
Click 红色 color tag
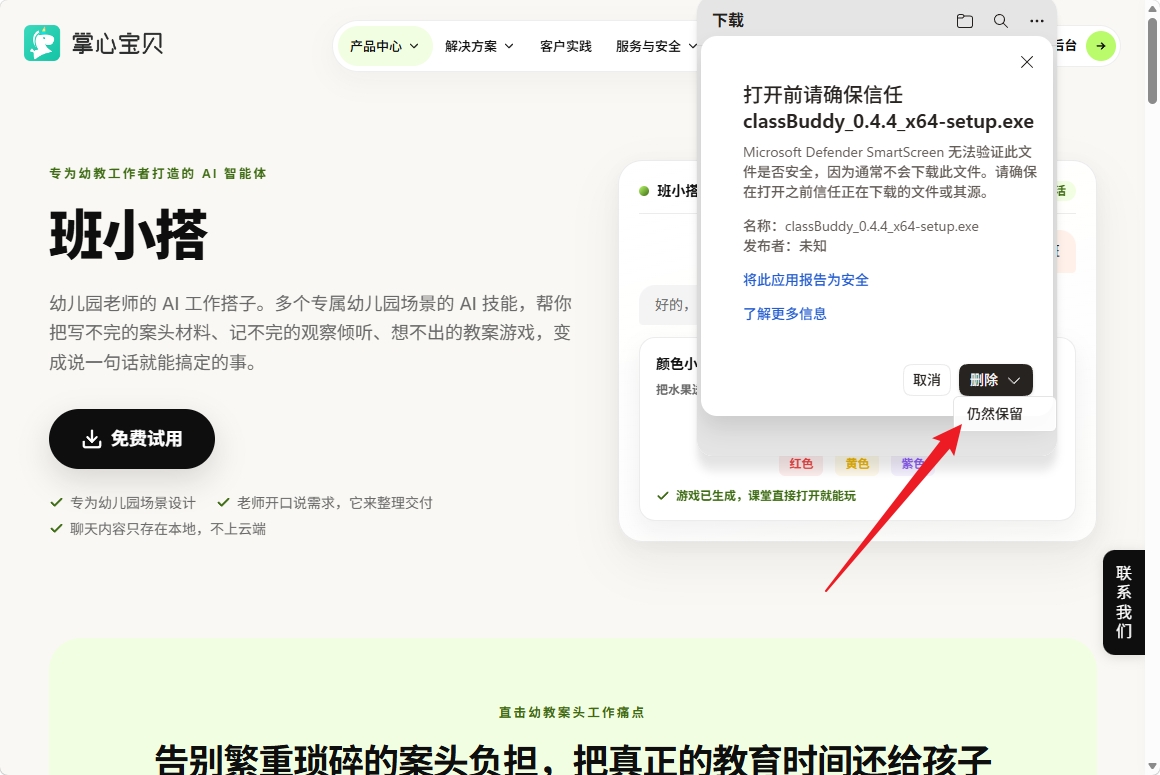pyautogui.click(x=800, y=464)
